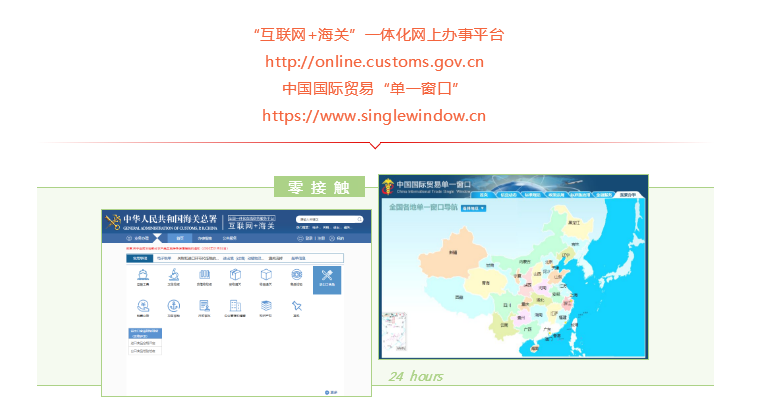Open the region selection dropdown above the map
The image size is (776, 415).
474,208
